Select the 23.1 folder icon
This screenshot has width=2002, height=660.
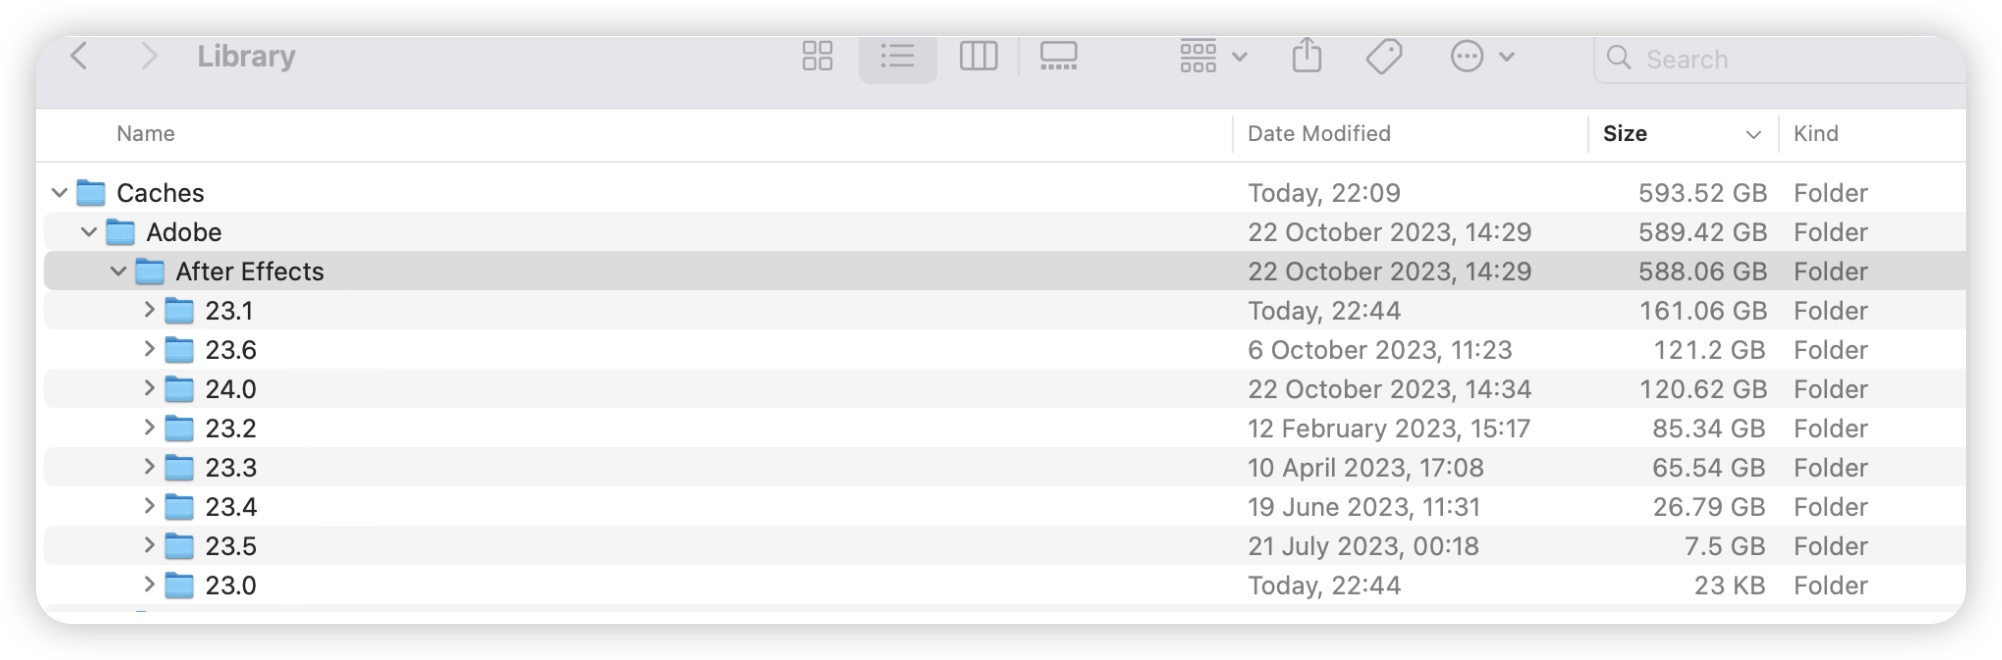click(179, 311)
